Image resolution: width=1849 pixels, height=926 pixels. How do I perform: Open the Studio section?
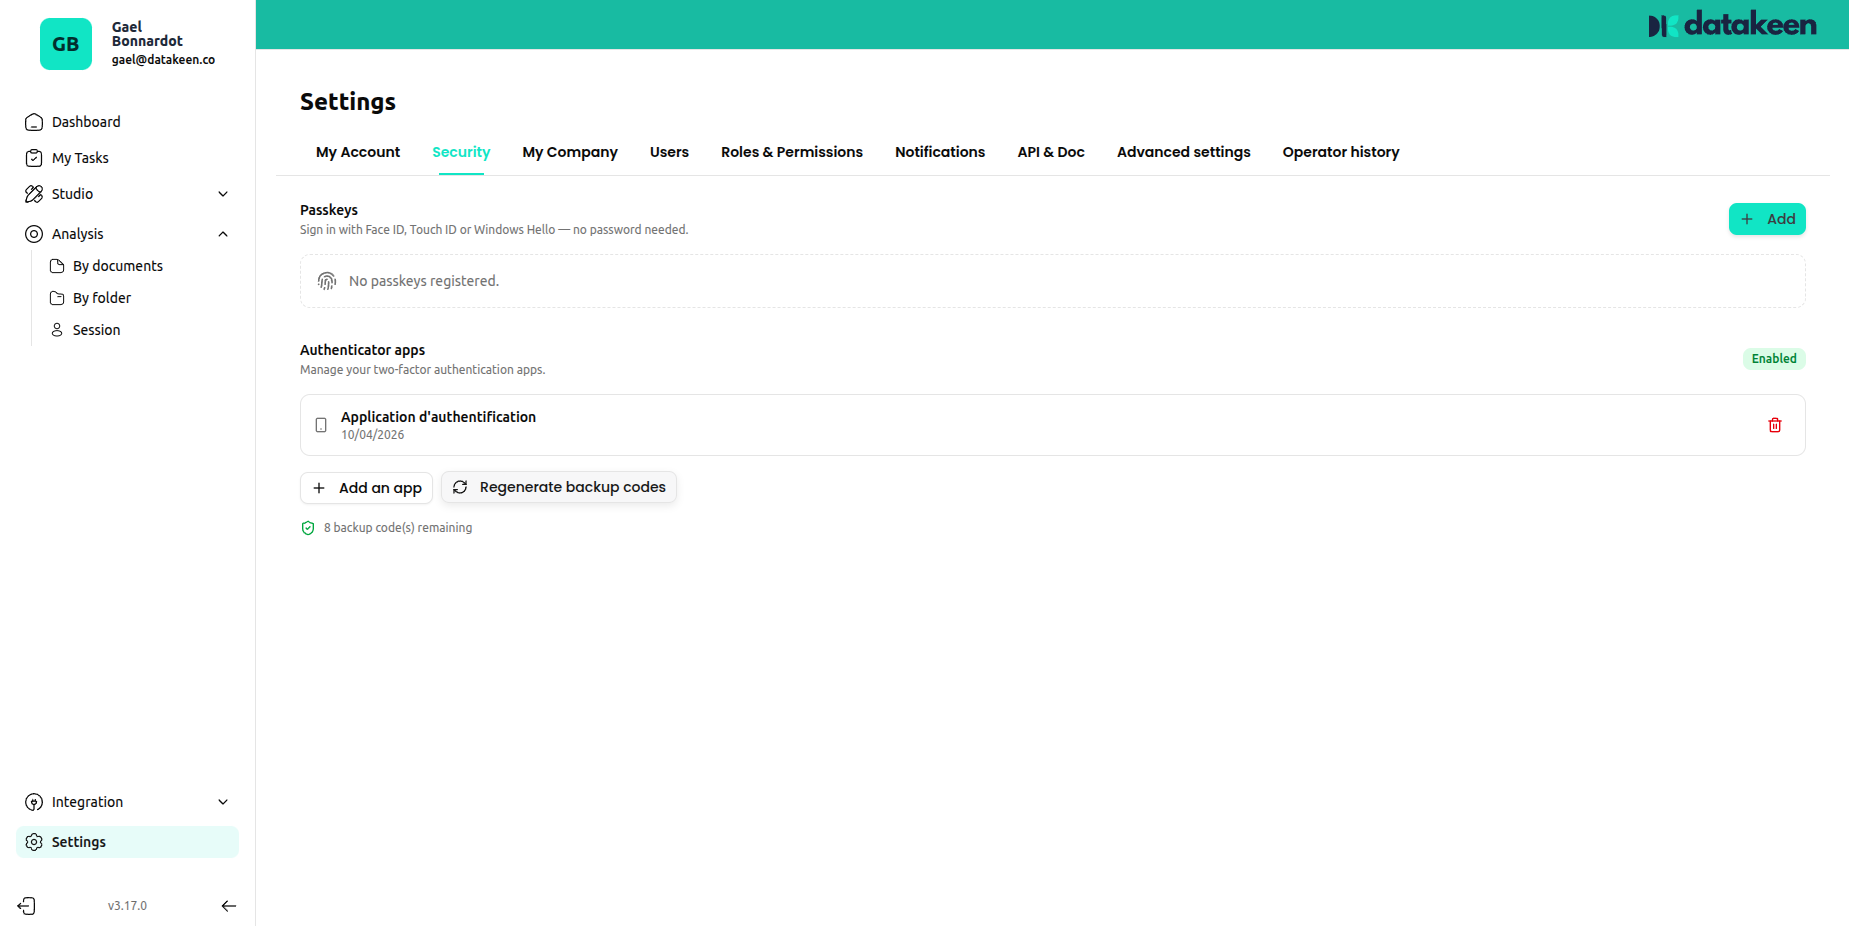click(x=73, y=193)
